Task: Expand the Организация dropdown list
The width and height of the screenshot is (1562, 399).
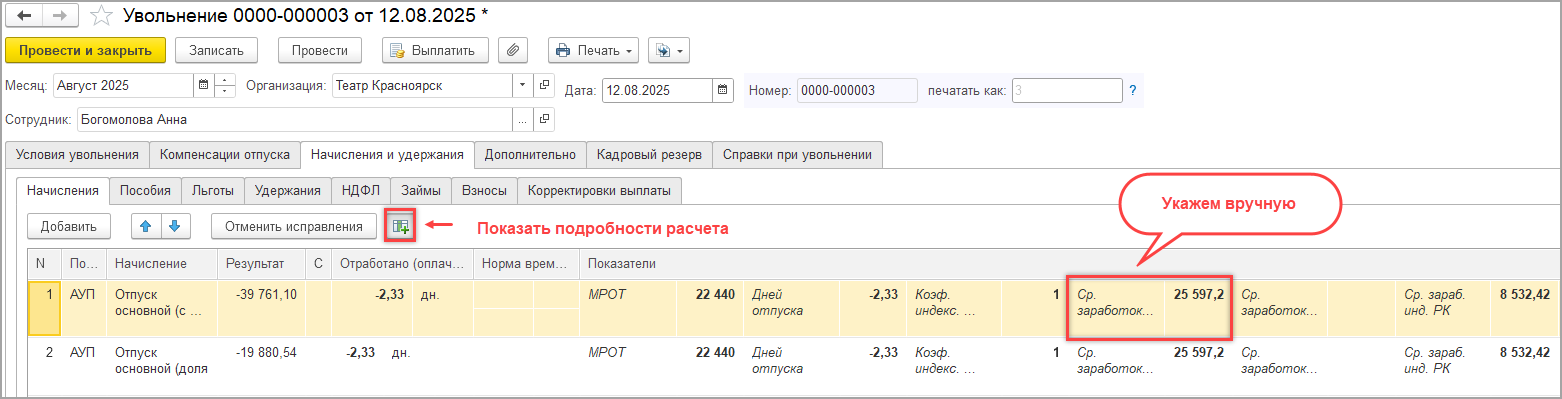Action: (x=523, y=85)
